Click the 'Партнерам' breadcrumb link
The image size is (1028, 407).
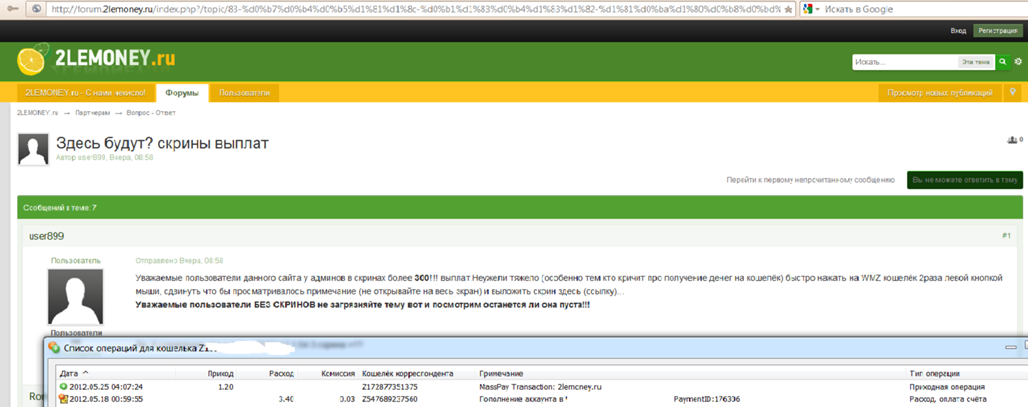click(x=91, y=113)
